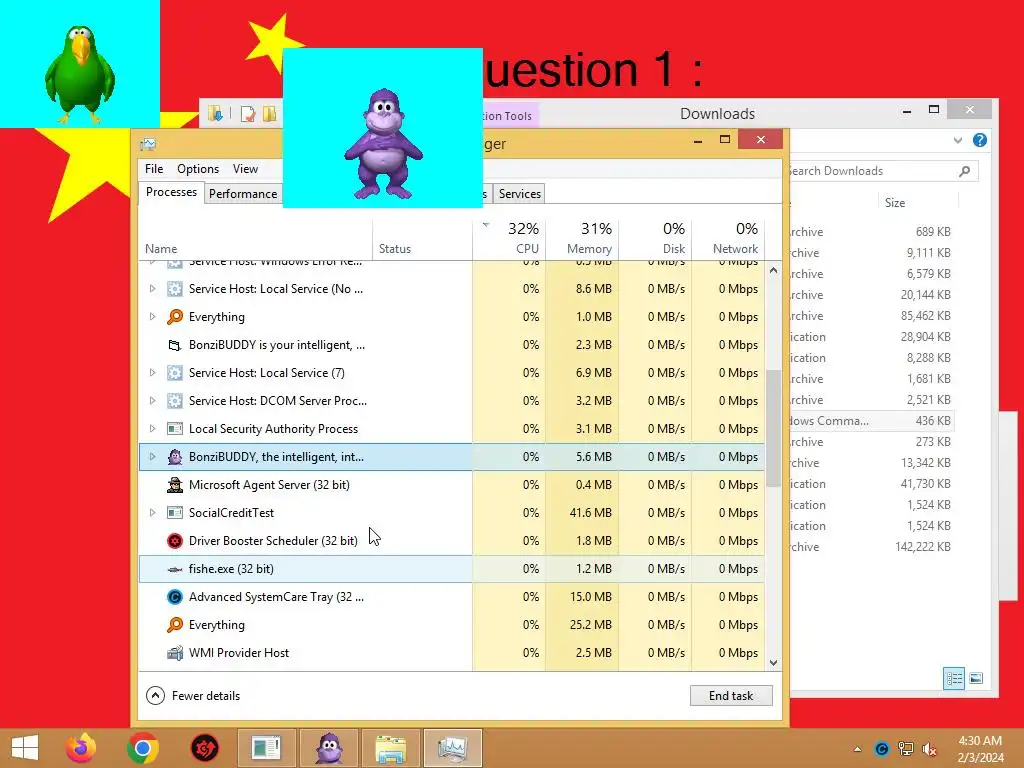
Task: Expand the SocialCreditTest process
Action: pyautogui.click(x=152, y=513)
